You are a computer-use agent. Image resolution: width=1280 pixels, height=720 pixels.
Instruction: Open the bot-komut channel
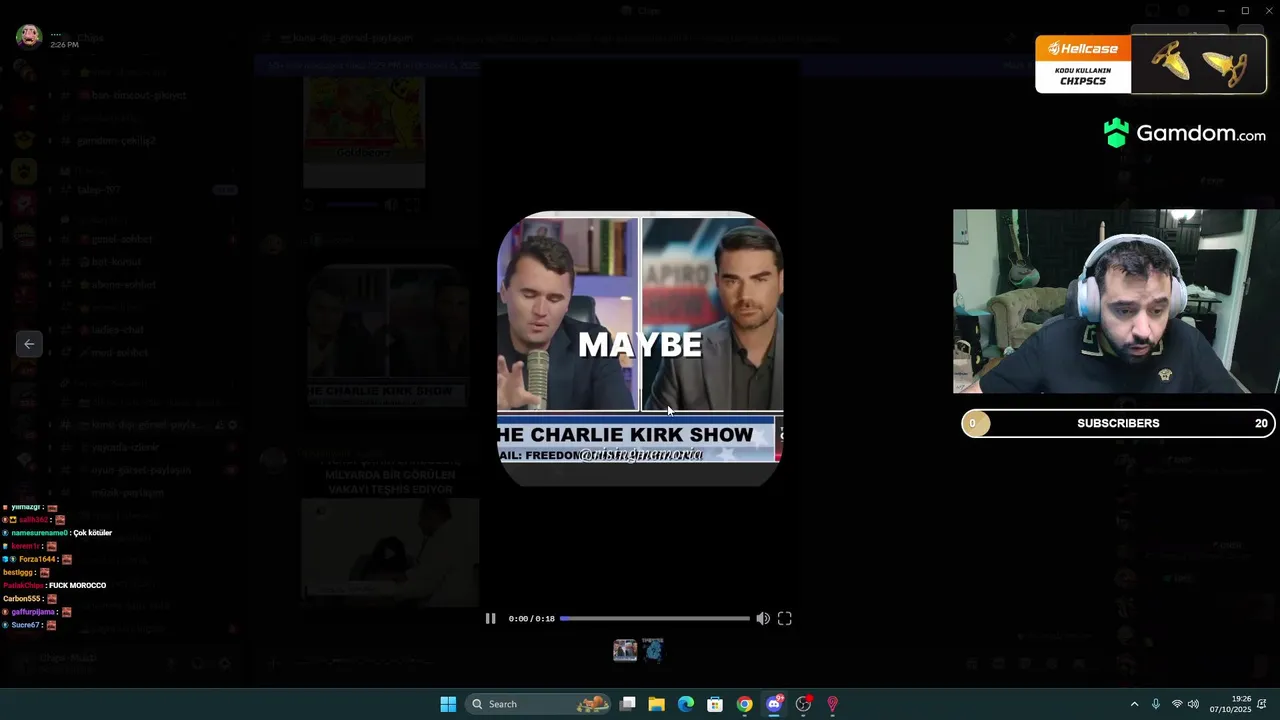[117, 261]
